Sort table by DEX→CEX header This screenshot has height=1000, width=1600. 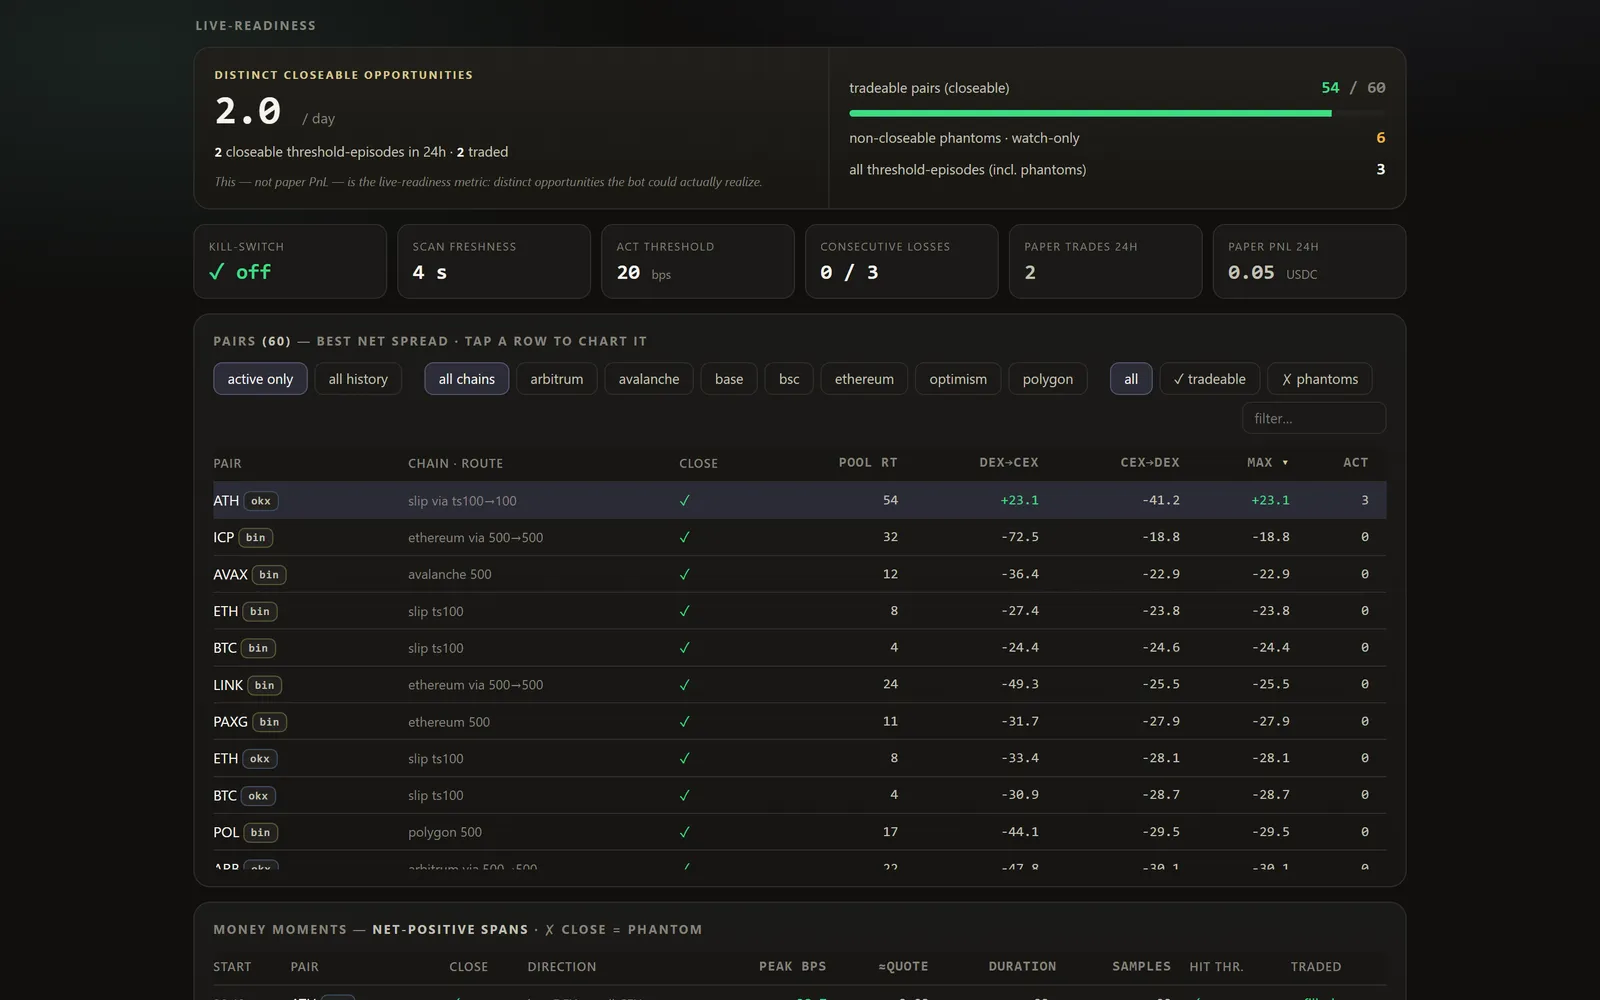[x=1008, y=462]
